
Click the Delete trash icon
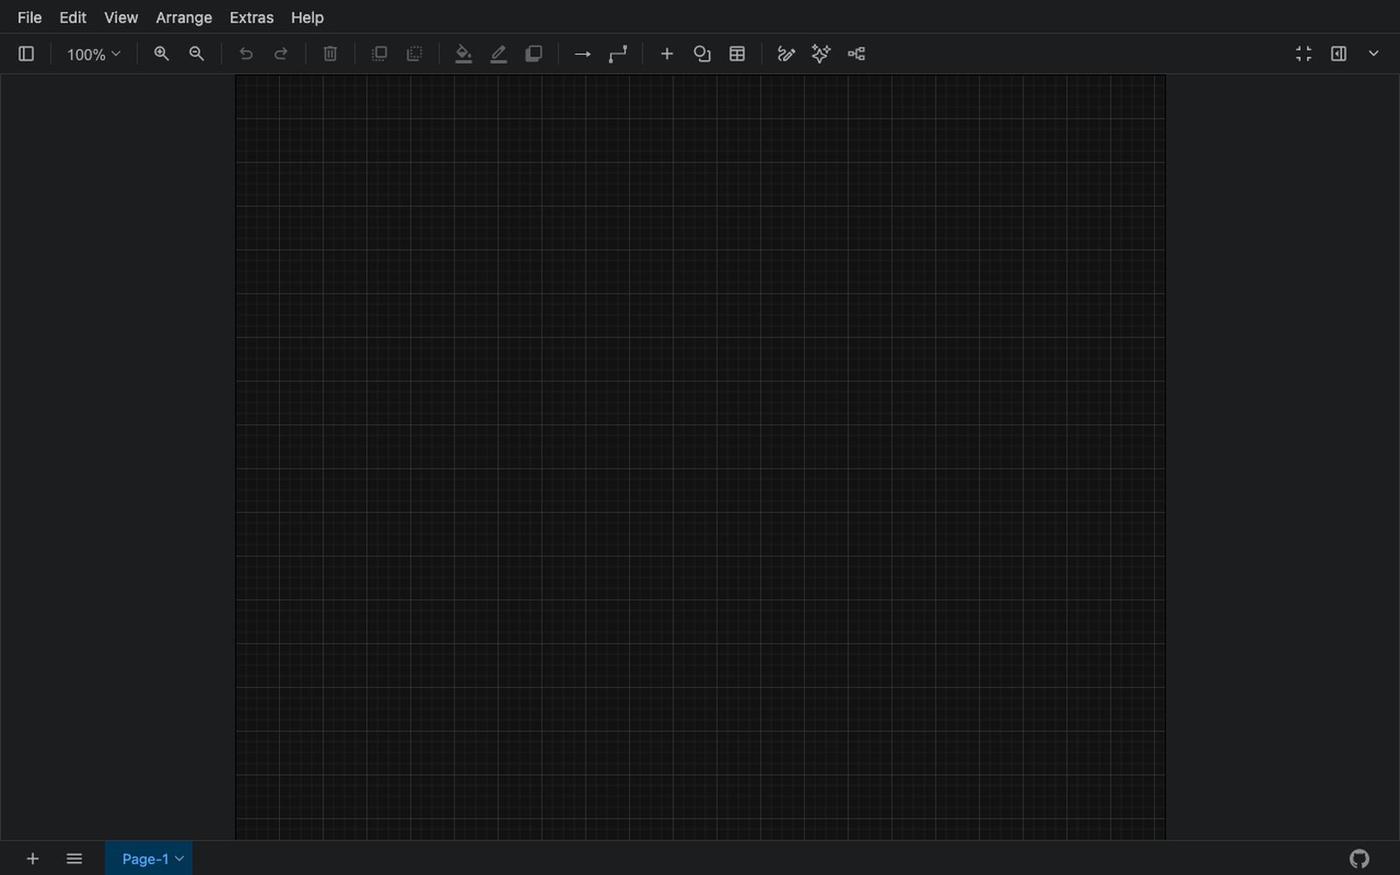pos(330,54)
